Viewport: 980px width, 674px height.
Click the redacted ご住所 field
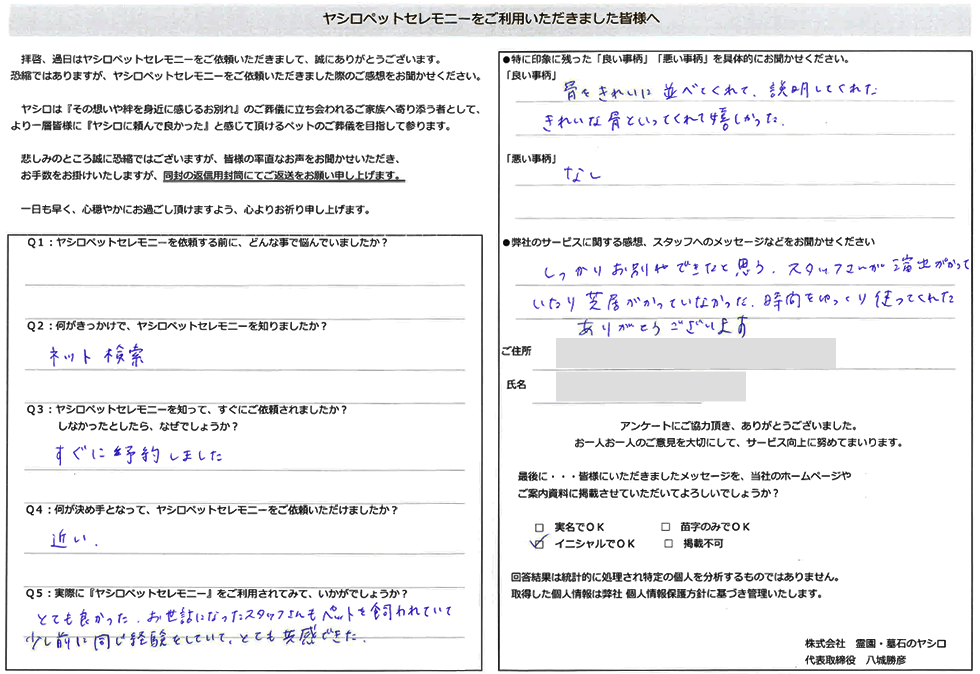pyautogui.click(x=695, y=352)
